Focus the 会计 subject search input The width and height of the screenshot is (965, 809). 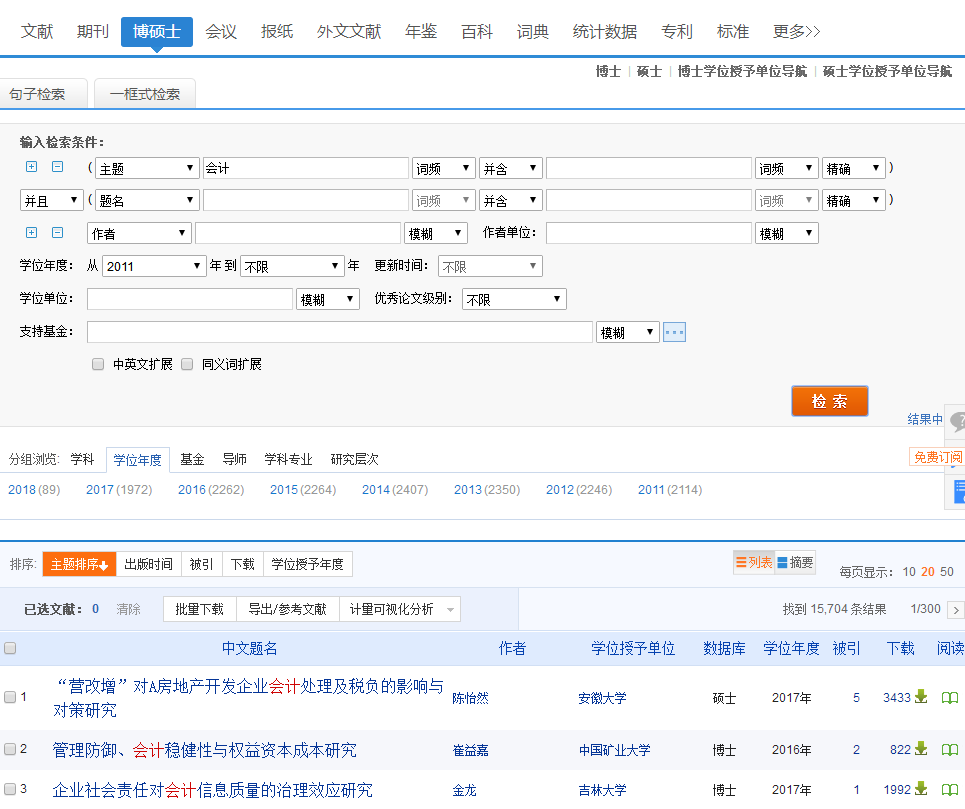click(x=306, y=168)
